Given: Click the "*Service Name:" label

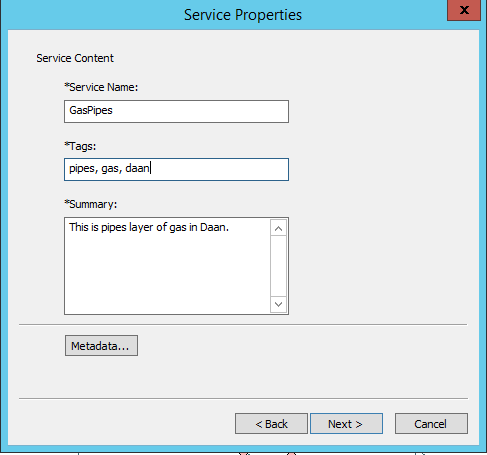Looking at the screenshot, I should 101,87.
